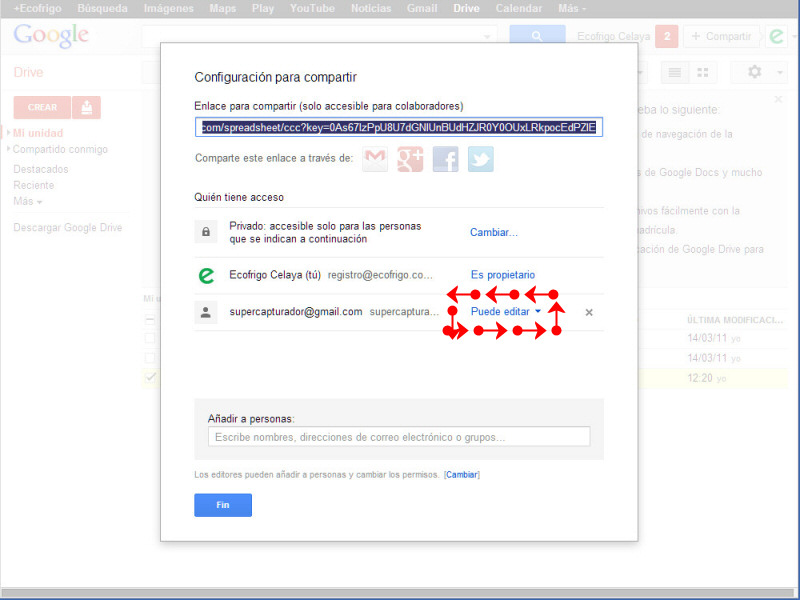
Task: Open the Drive settings gear icon
Action: click(x=755, y=72)
